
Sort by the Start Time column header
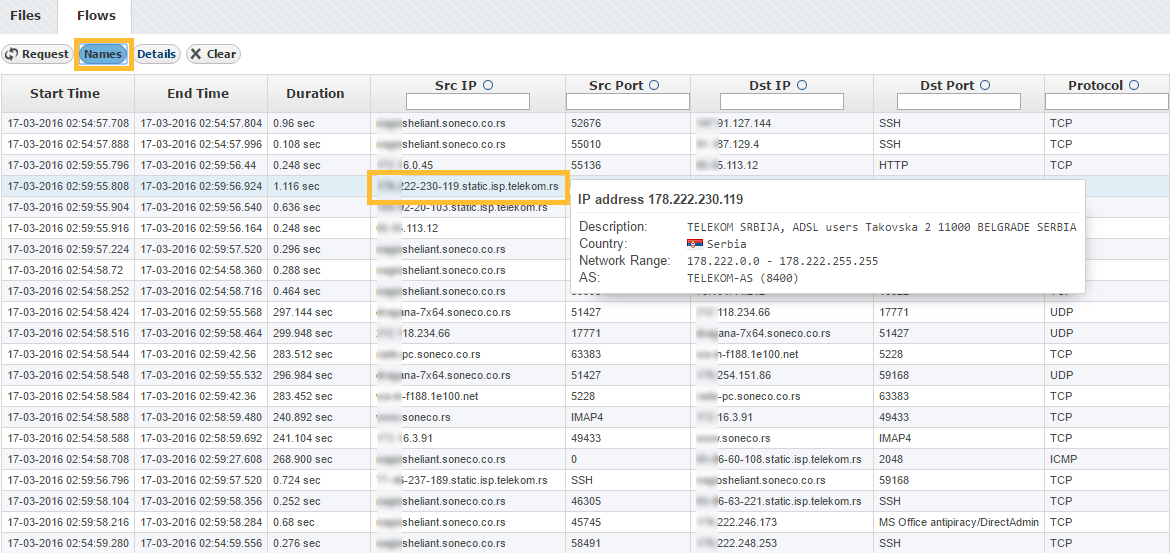coord(65,94)
